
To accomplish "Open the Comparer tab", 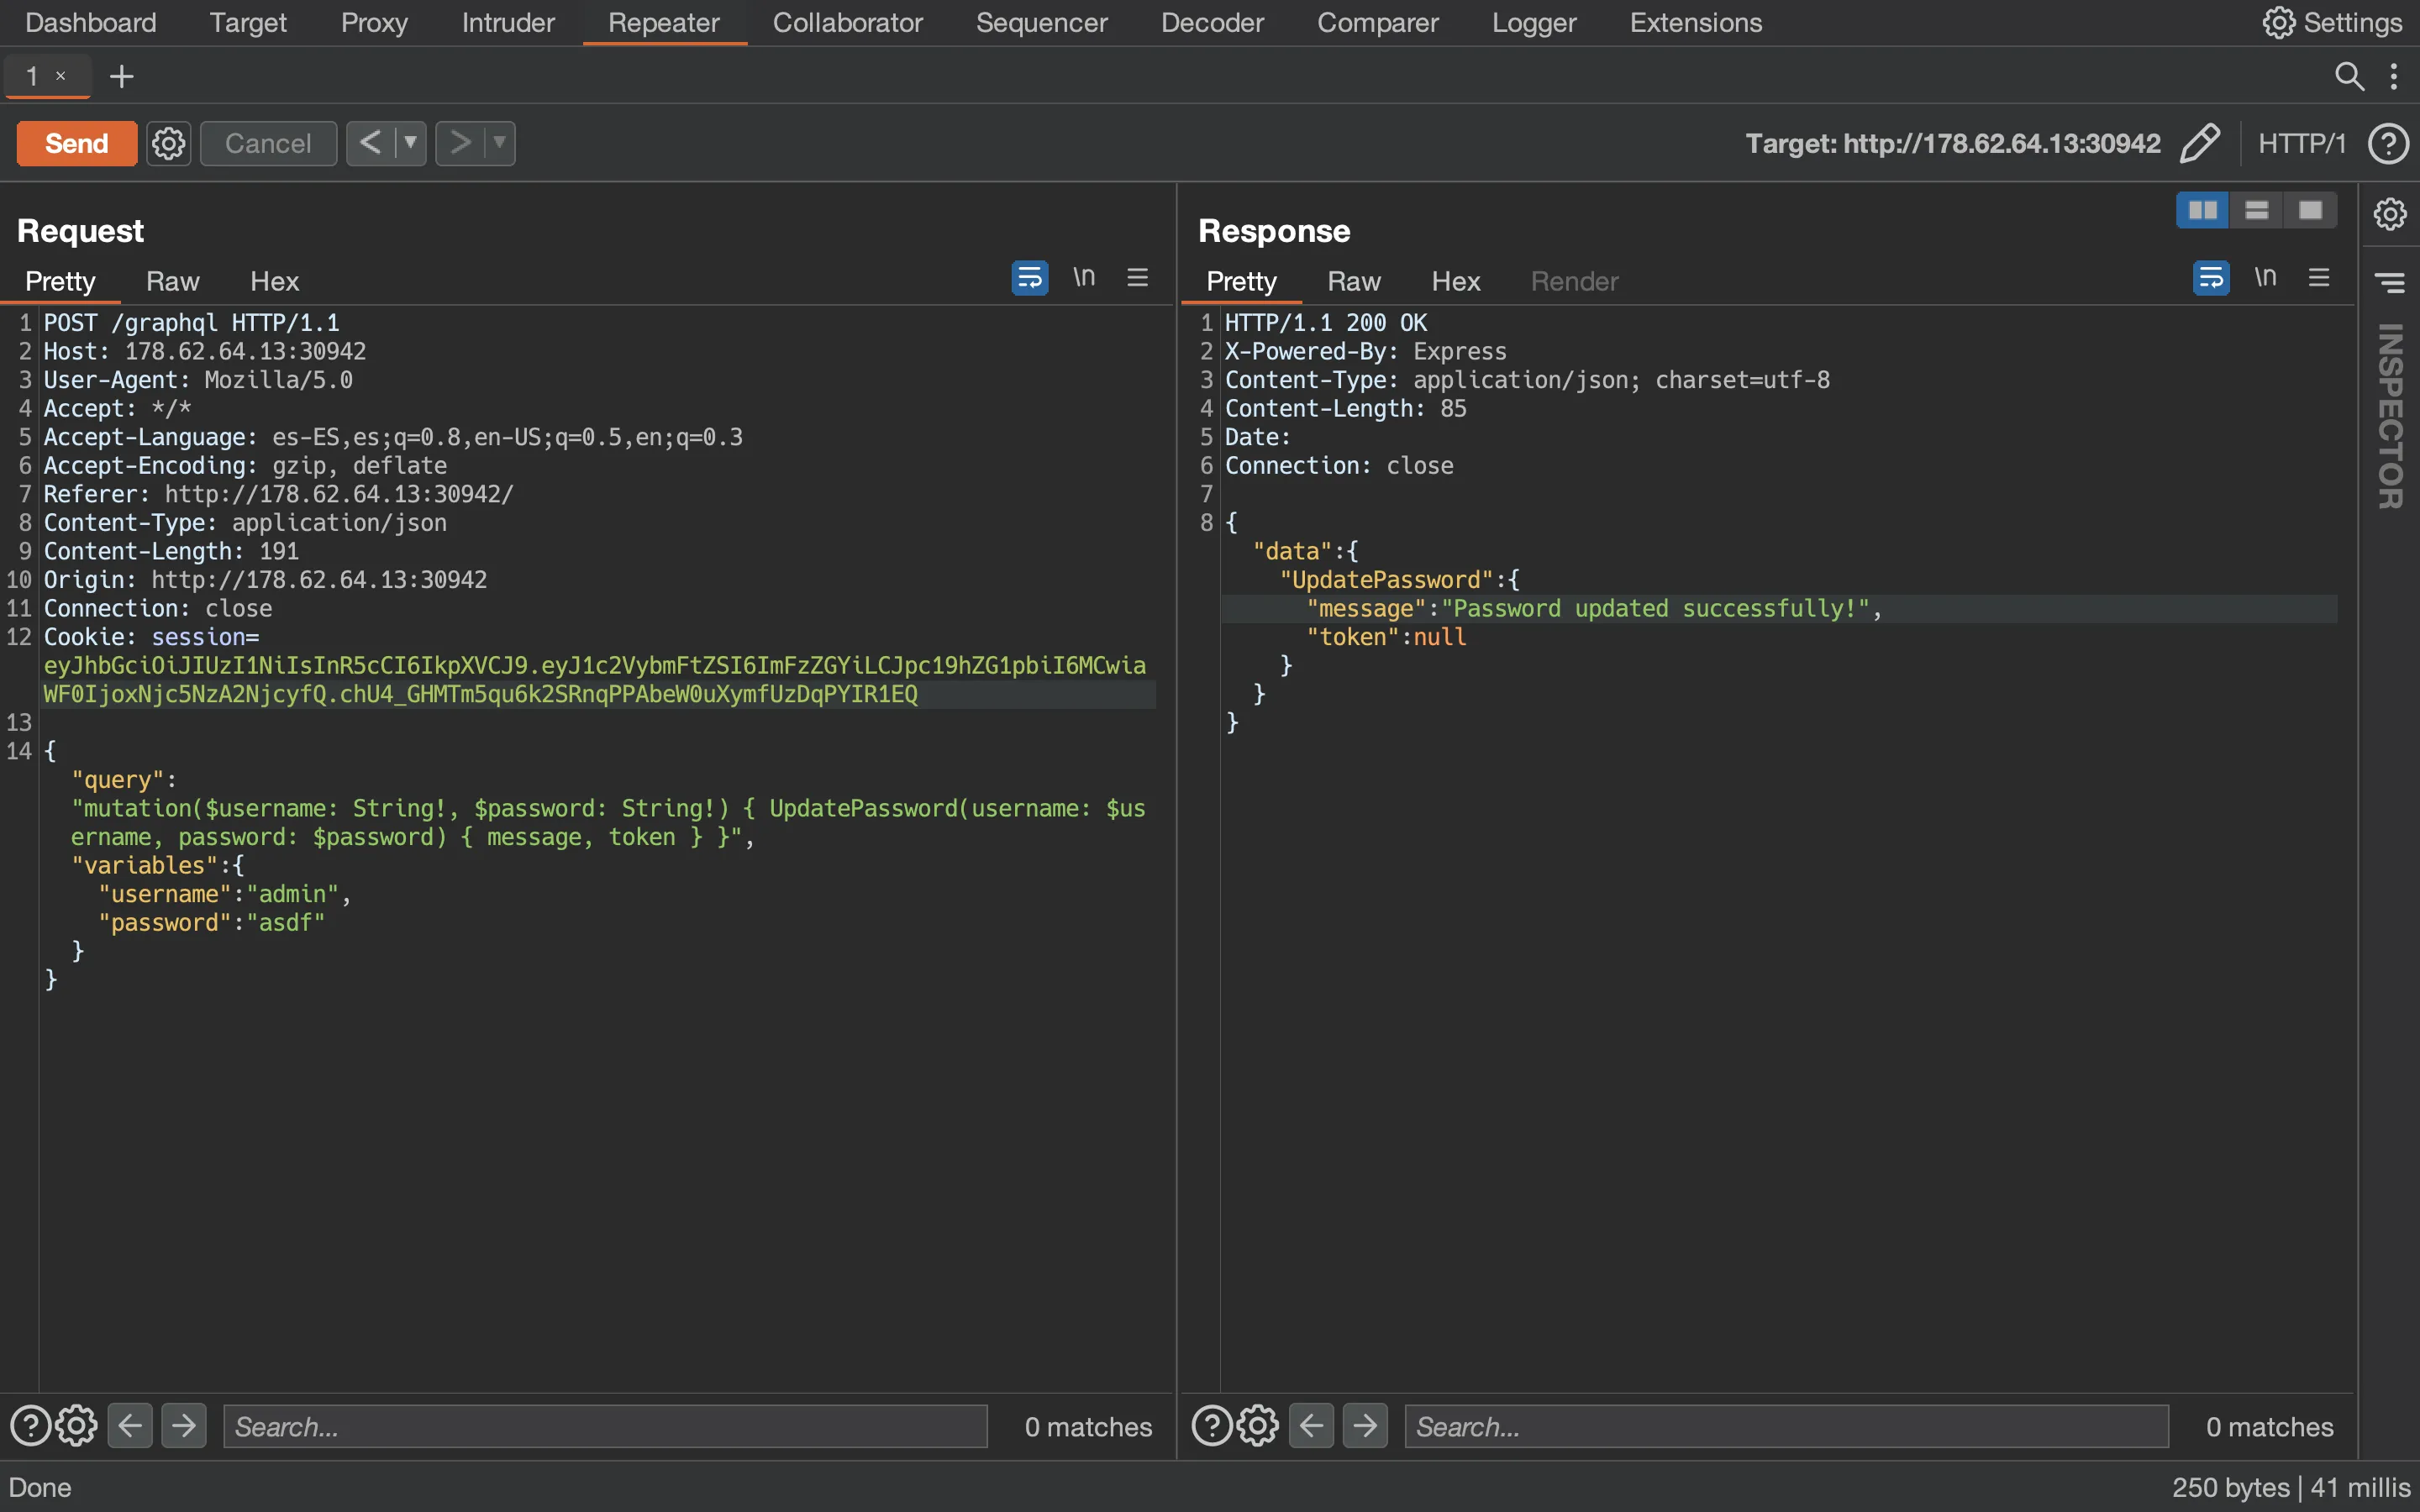I will (x=1377, y=22).
